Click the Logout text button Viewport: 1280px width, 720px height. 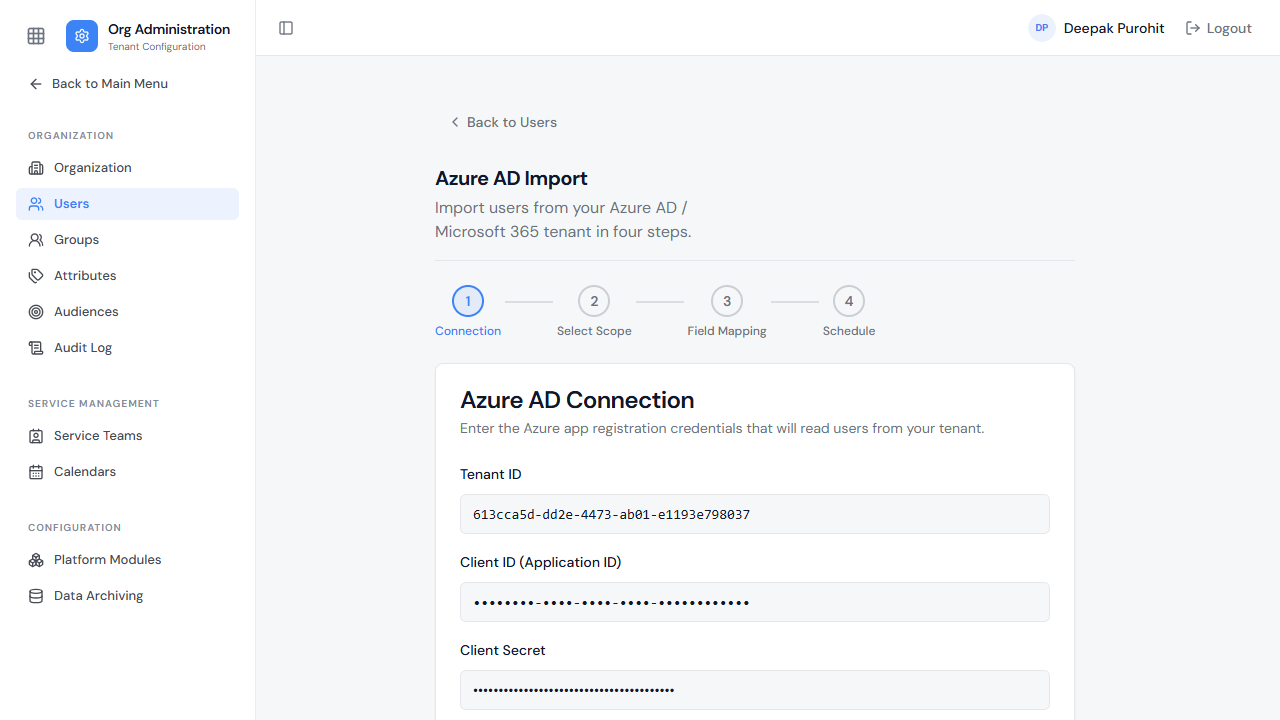pos(1229,28)
